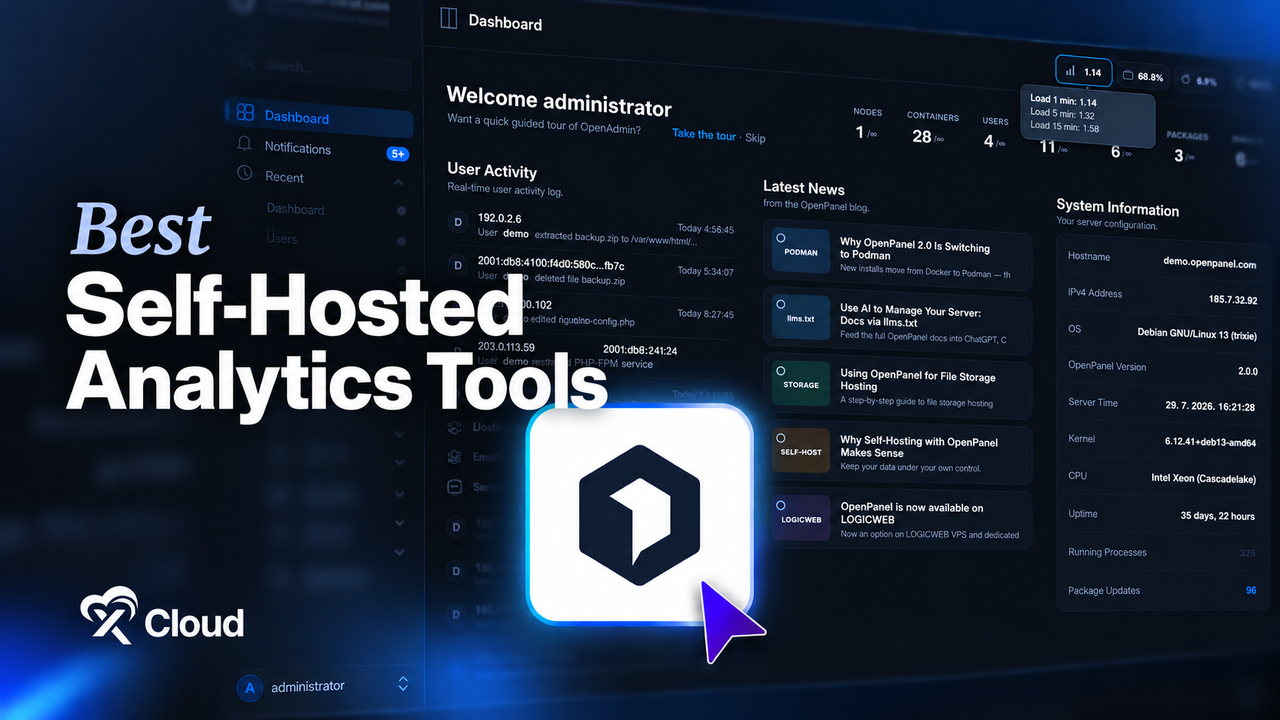Viewport: 1280px width, 720px height.
Task: Click hostname value demo.openpanel.com
Action: coord(1210,264)
